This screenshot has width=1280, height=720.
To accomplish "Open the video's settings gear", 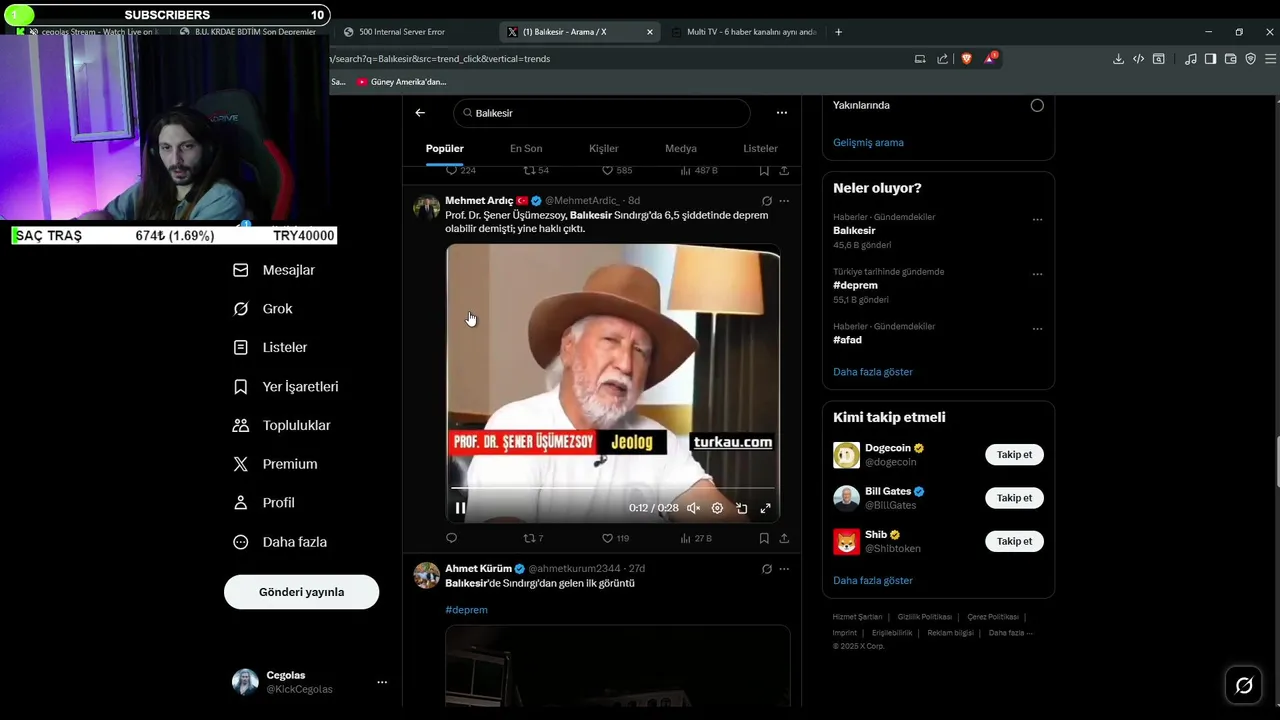I will pyautogui.click(x=717, y=508).
